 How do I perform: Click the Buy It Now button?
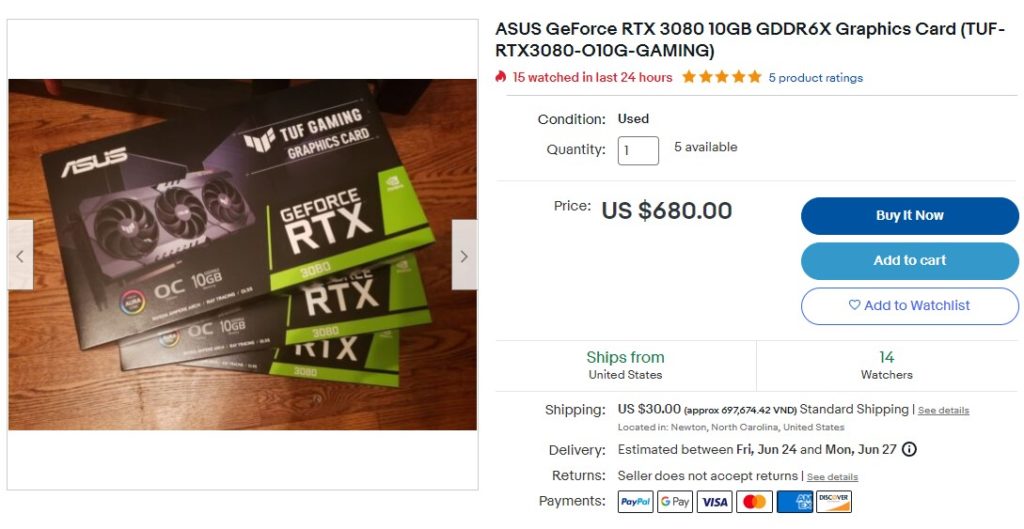pos(910,216)
